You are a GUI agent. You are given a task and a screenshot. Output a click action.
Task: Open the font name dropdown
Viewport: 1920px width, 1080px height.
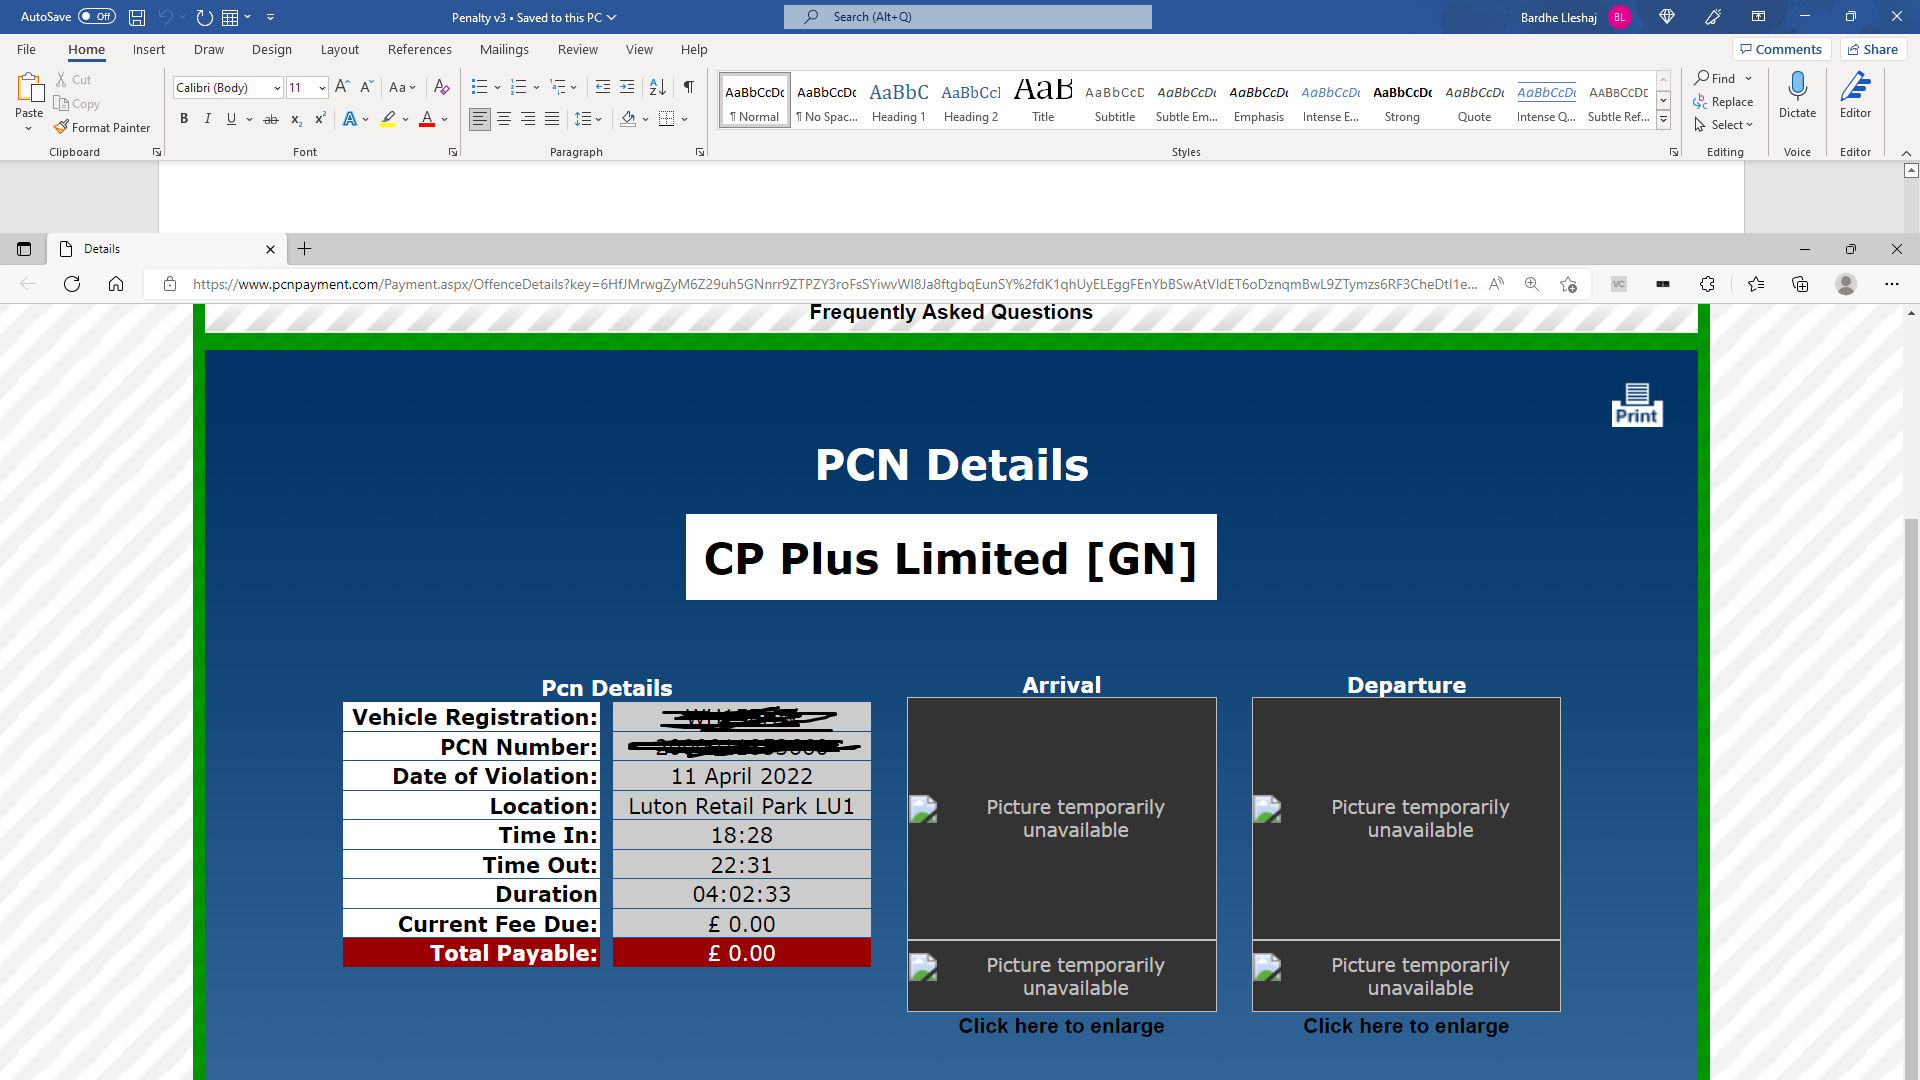click(277, 88)
